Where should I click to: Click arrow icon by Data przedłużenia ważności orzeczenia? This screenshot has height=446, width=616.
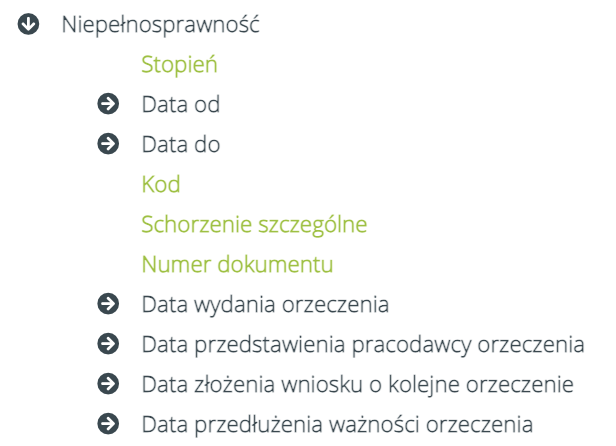[x=109, y=424]
